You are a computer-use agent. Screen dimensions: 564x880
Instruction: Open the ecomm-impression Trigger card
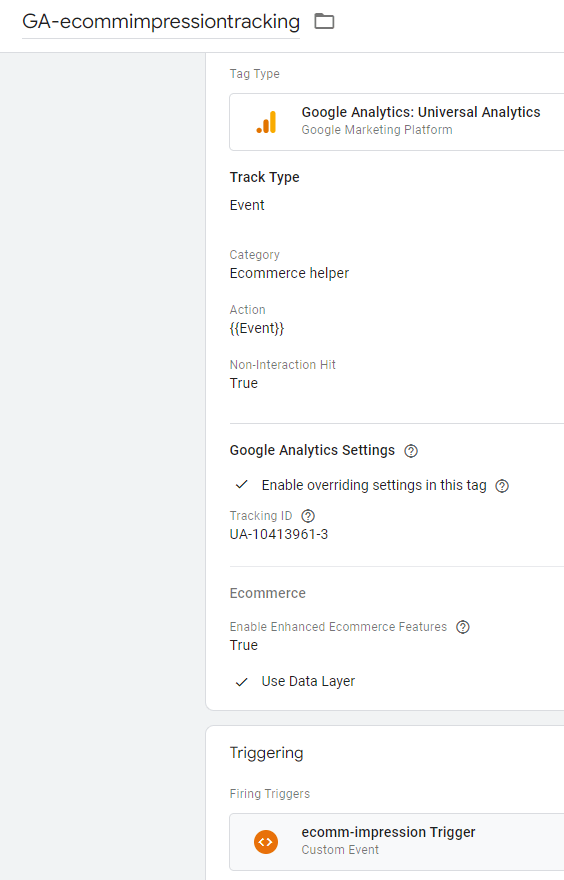pos(396,842)
